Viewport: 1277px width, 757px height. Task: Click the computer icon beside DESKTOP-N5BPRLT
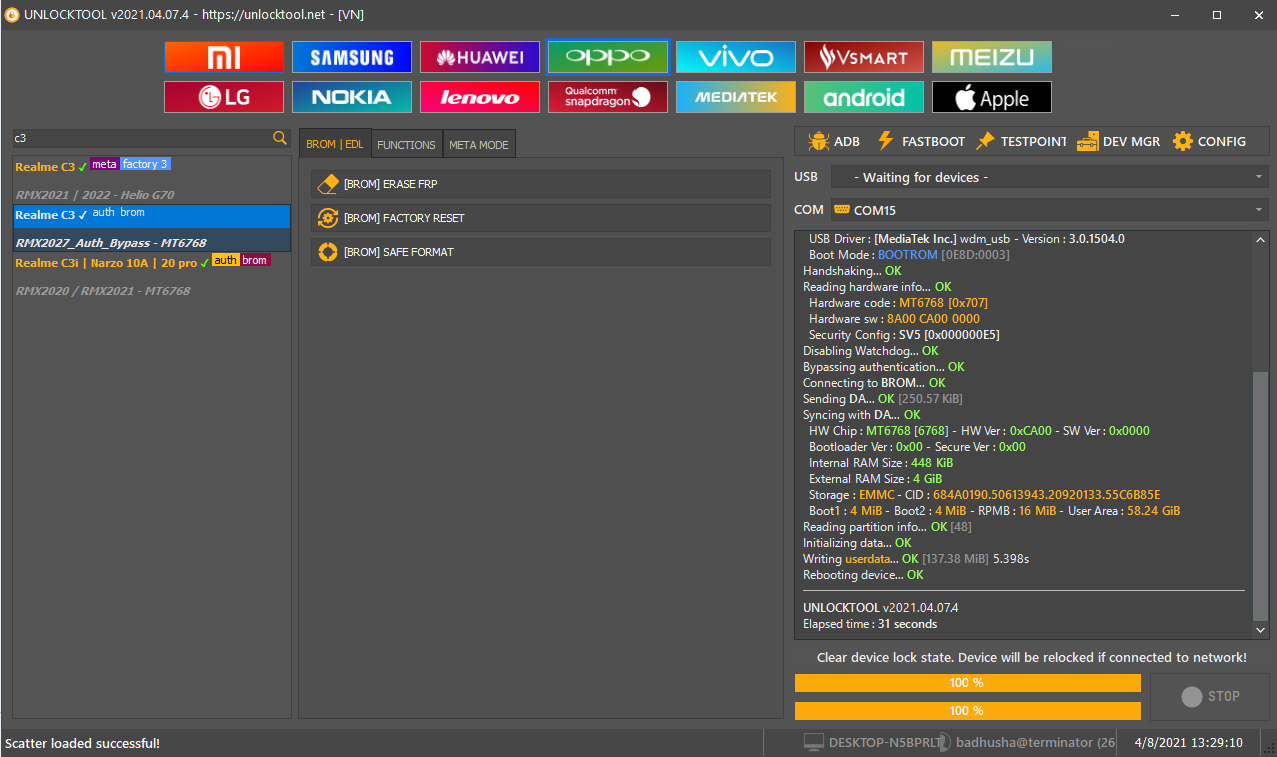click(x=814, y=743)
